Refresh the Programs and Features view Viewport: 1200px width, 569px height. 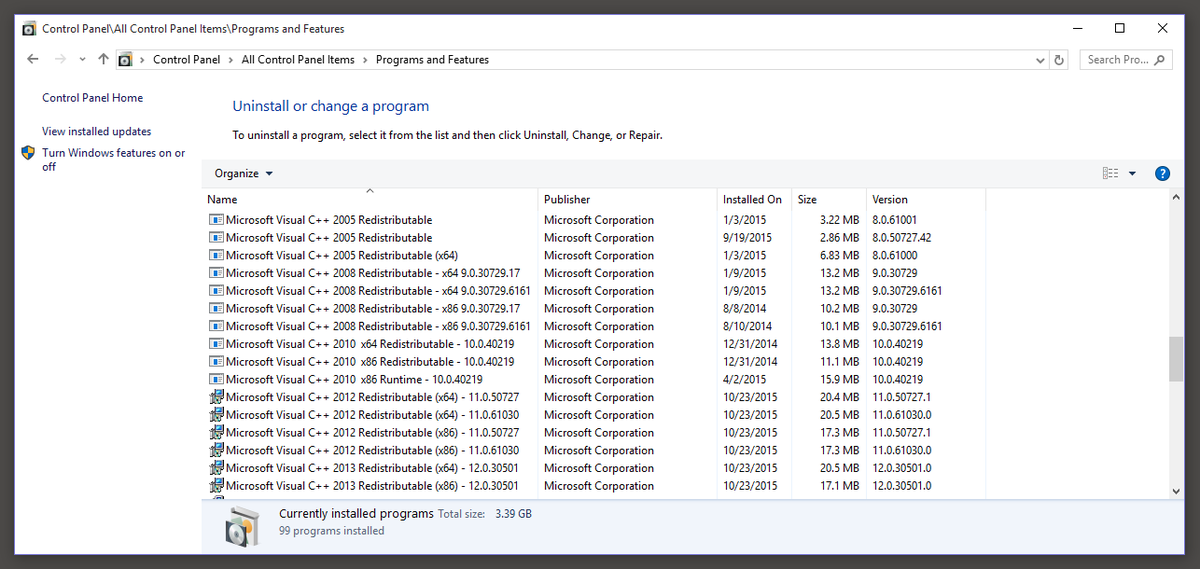click(x=1060, y=60)
